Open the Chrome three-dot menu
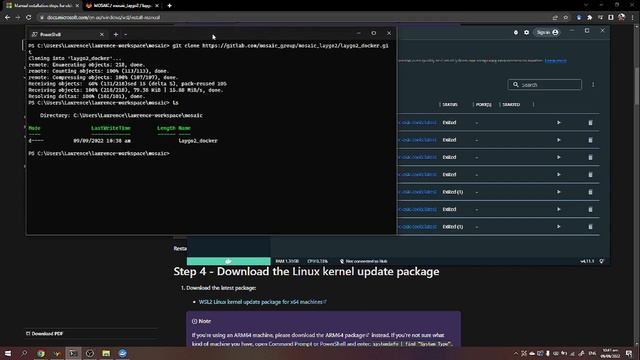 (633, 18)
